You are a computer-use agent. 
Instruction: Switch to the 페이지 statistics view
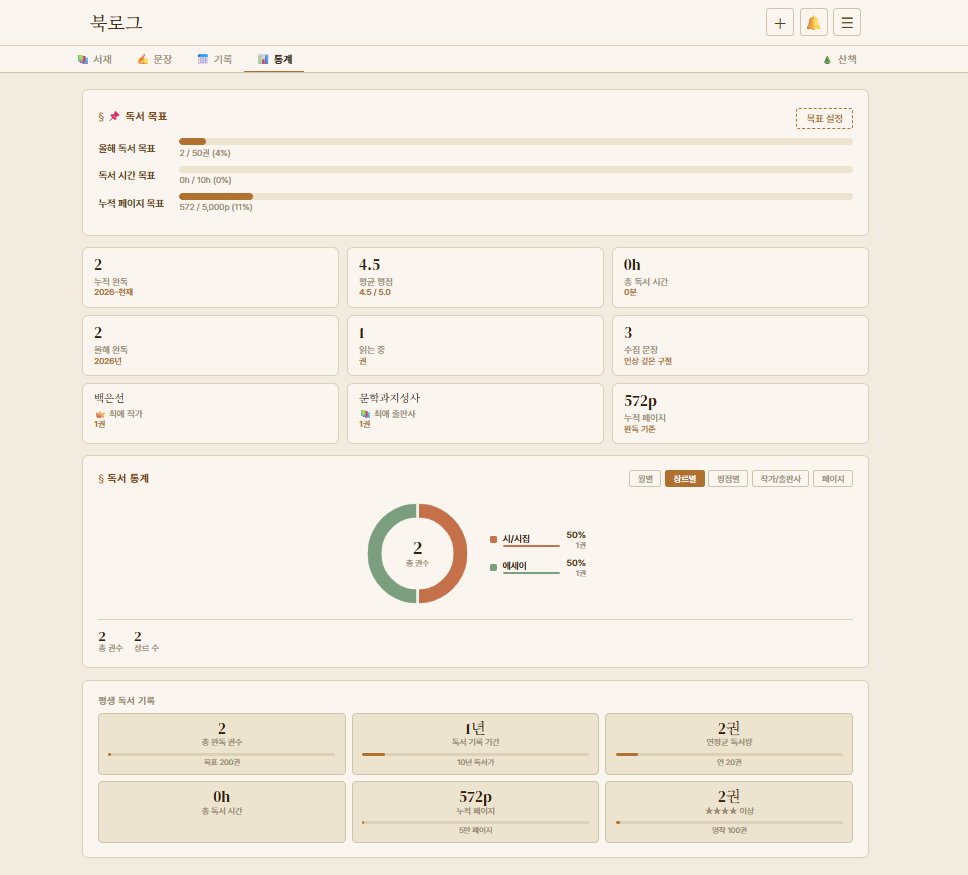(x=831, y=478)
